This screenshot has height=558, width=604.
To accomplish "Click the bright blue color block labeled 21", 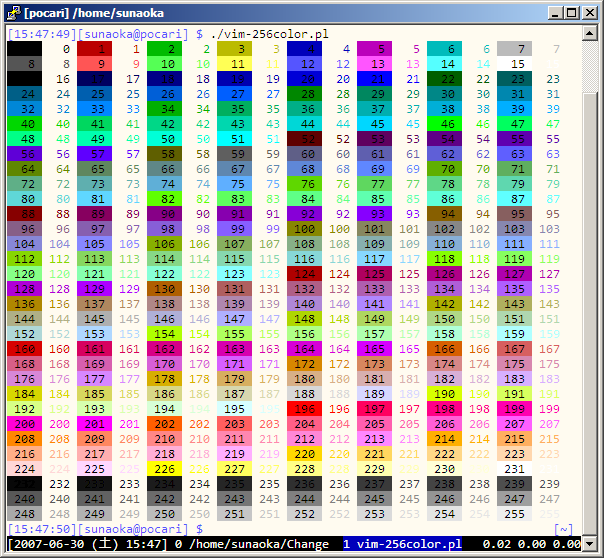I will (374, 79).
